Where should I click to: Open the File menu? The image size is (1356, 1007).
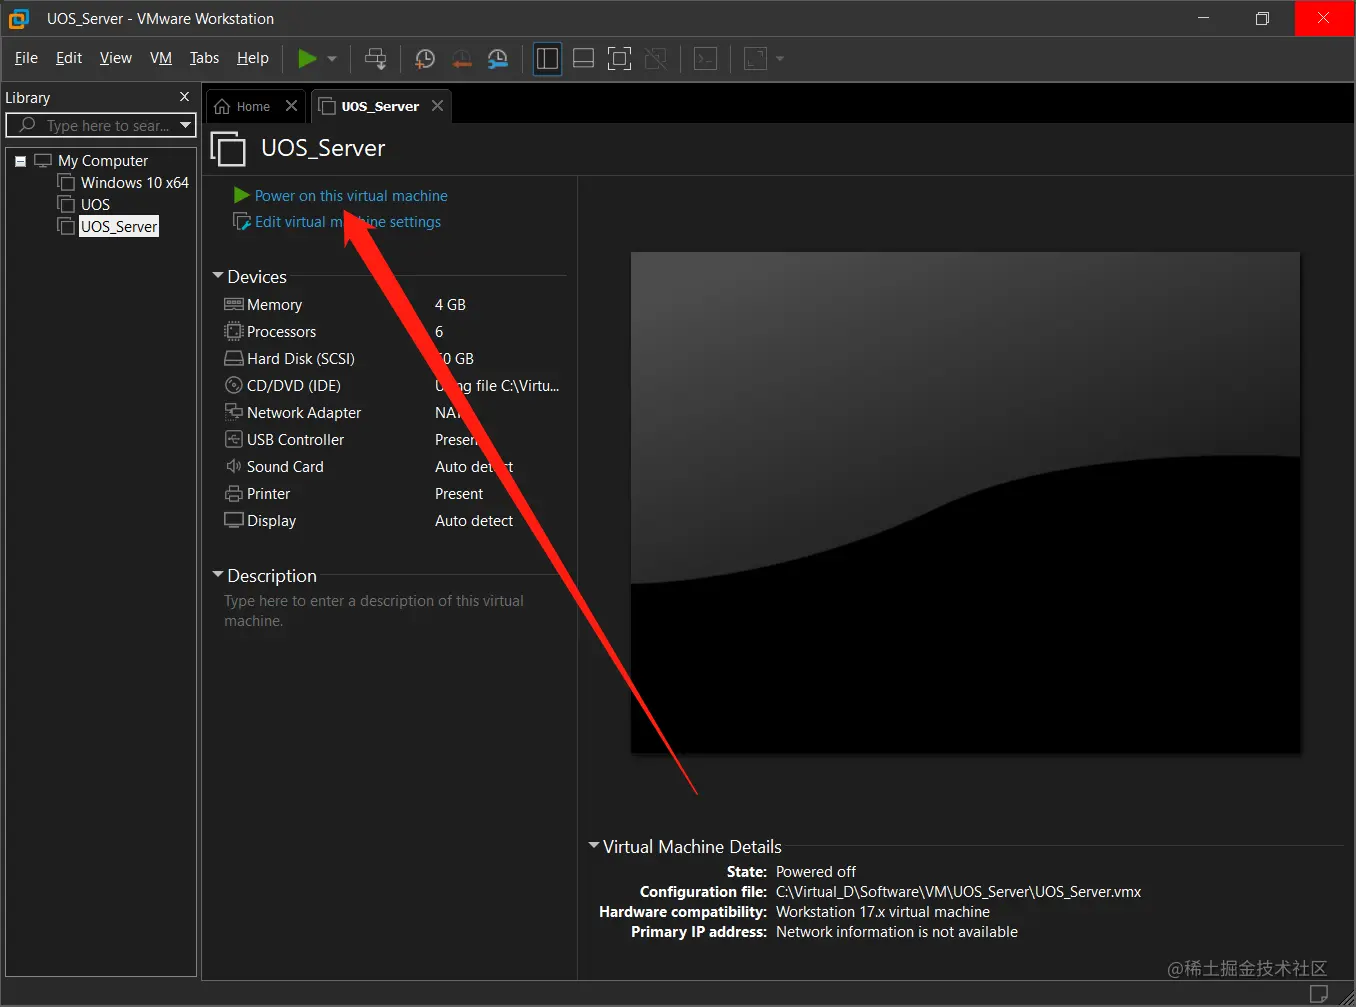tap(26, 58)
